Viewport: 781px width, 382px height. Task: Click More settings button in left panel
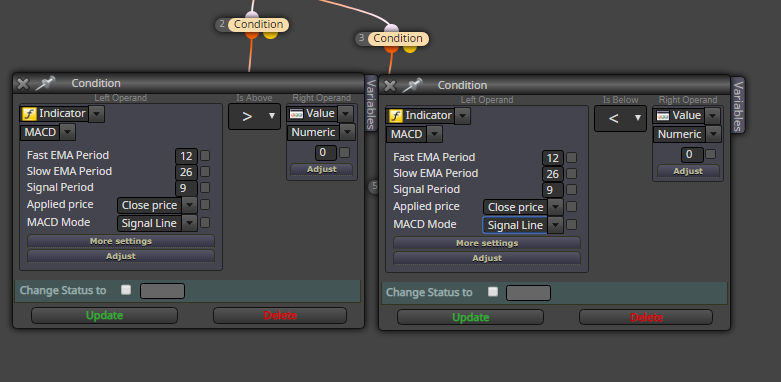[x=121, y=241]
